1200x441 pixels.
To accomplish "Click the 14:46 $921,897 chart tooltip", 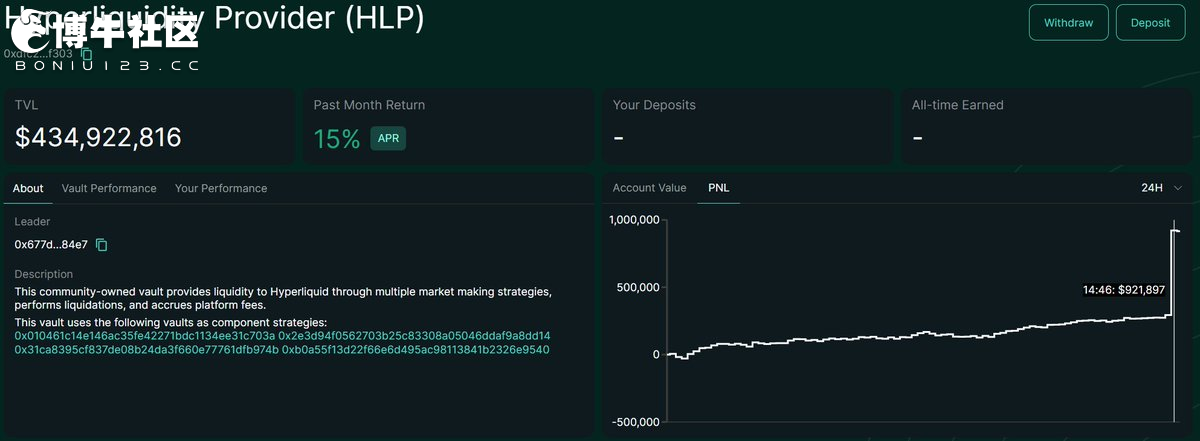I will [x=1124, y=290].
